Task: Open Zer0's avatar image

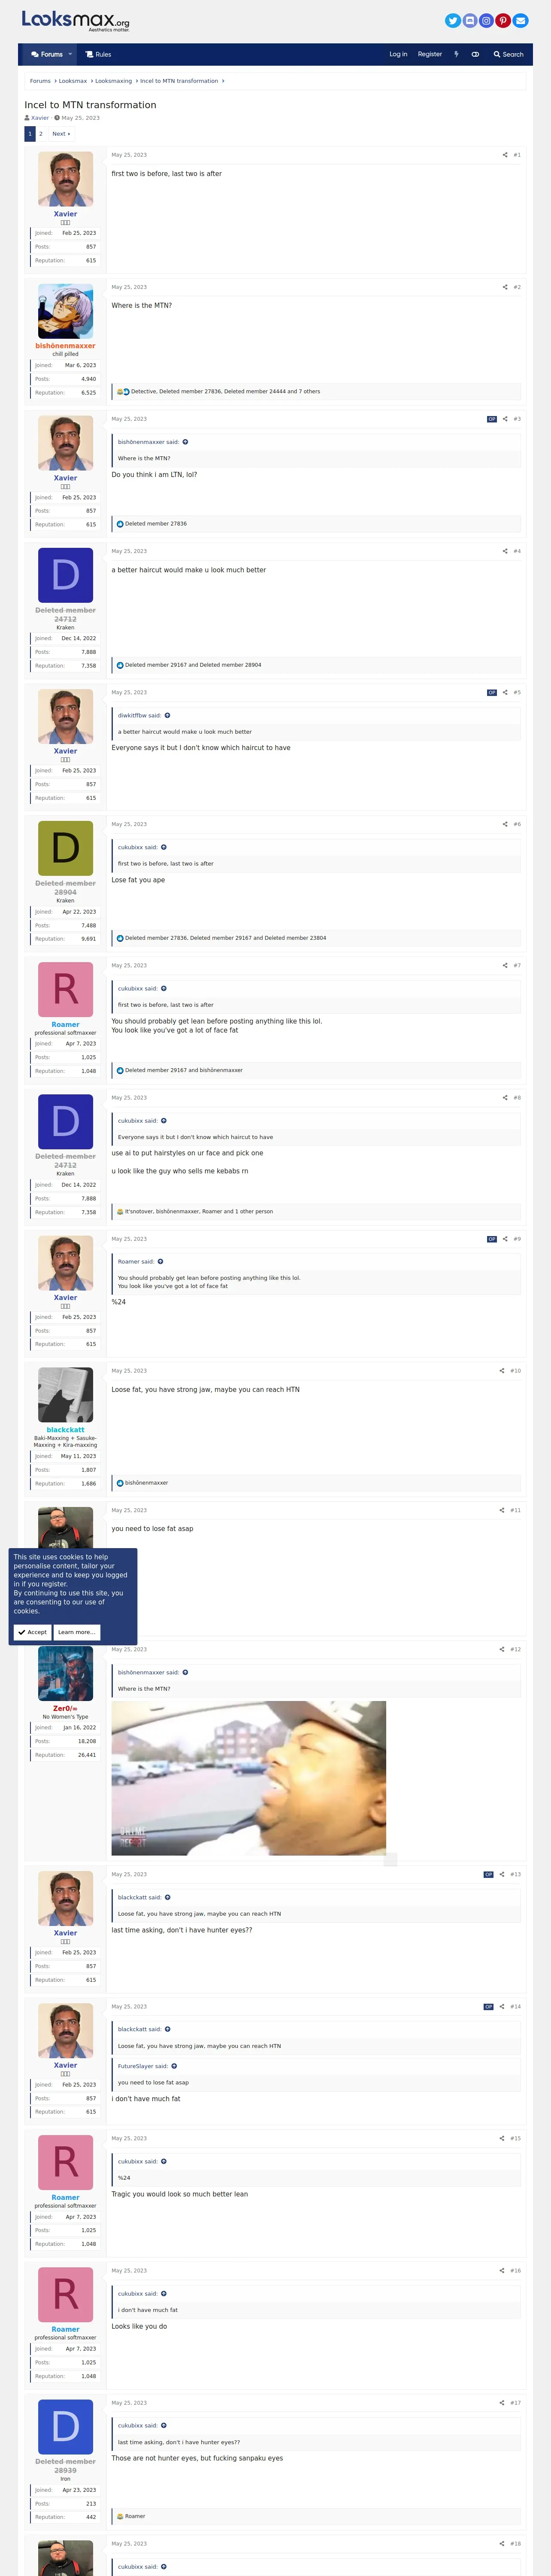Action: [x=65, y=1673]
